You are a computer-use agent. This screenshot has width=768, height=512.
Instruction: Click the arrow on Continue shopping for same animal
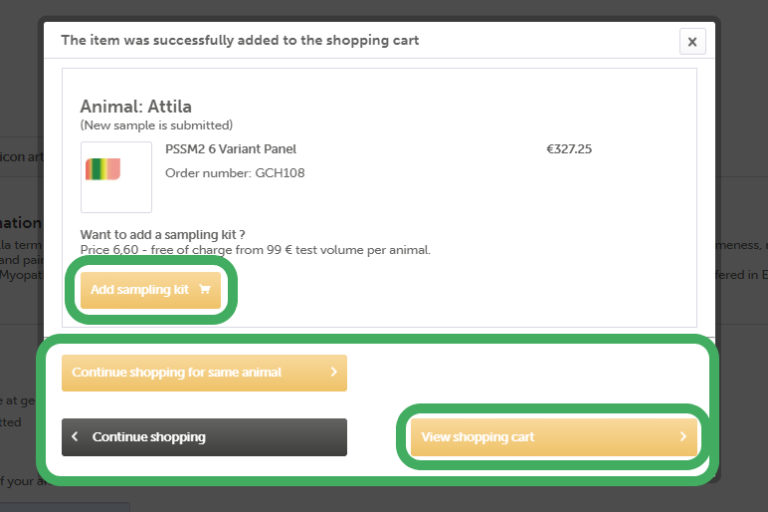tap(334, 372)
